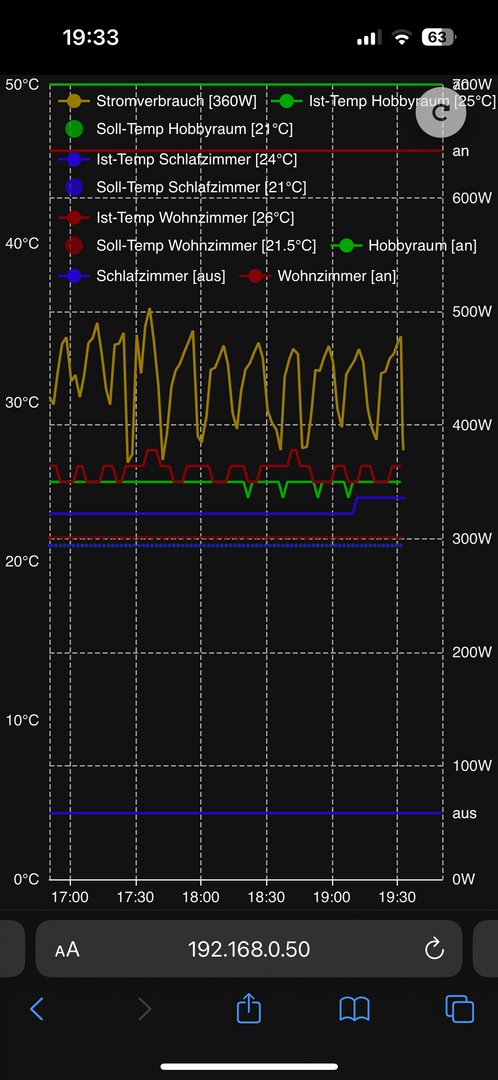Viewport: 498px width, 1080px height.
Task: Toggle Soll-Temp Wohnzimmer [21.5°C] legend entry
Action: click(x=190, y=245)
